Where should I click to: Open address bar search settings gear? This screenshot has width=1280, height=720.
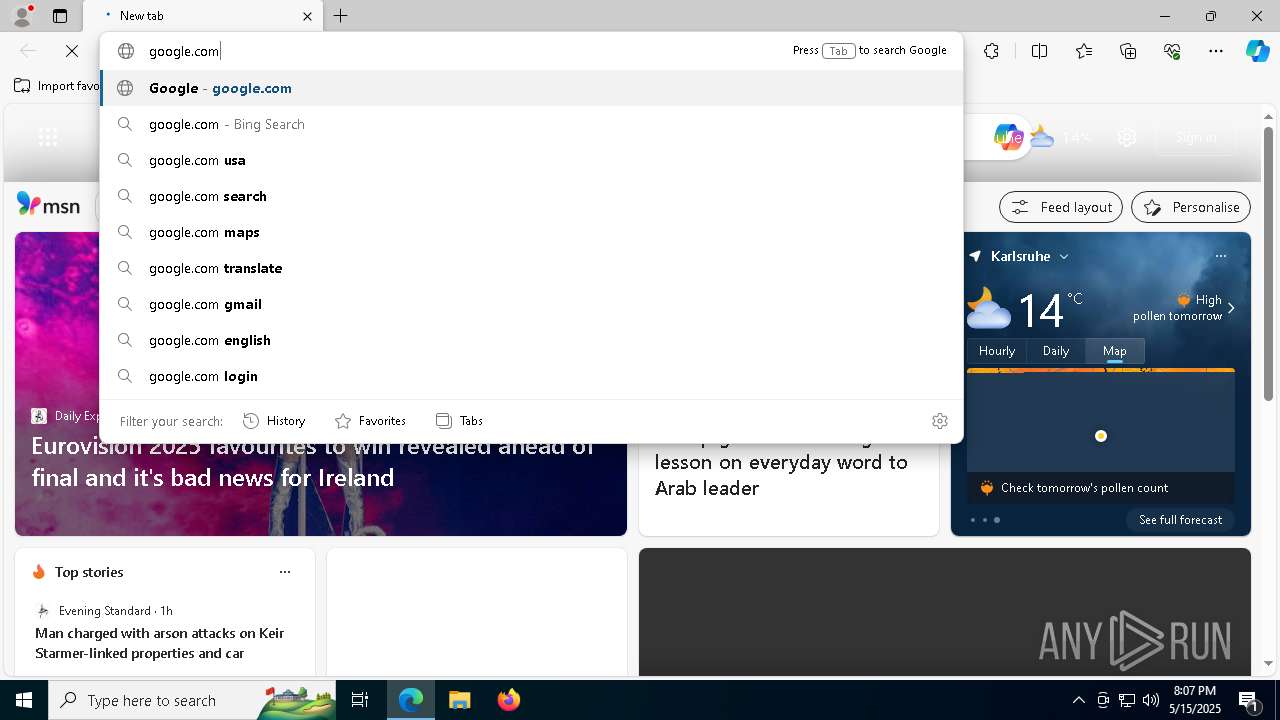click(940, 421)
